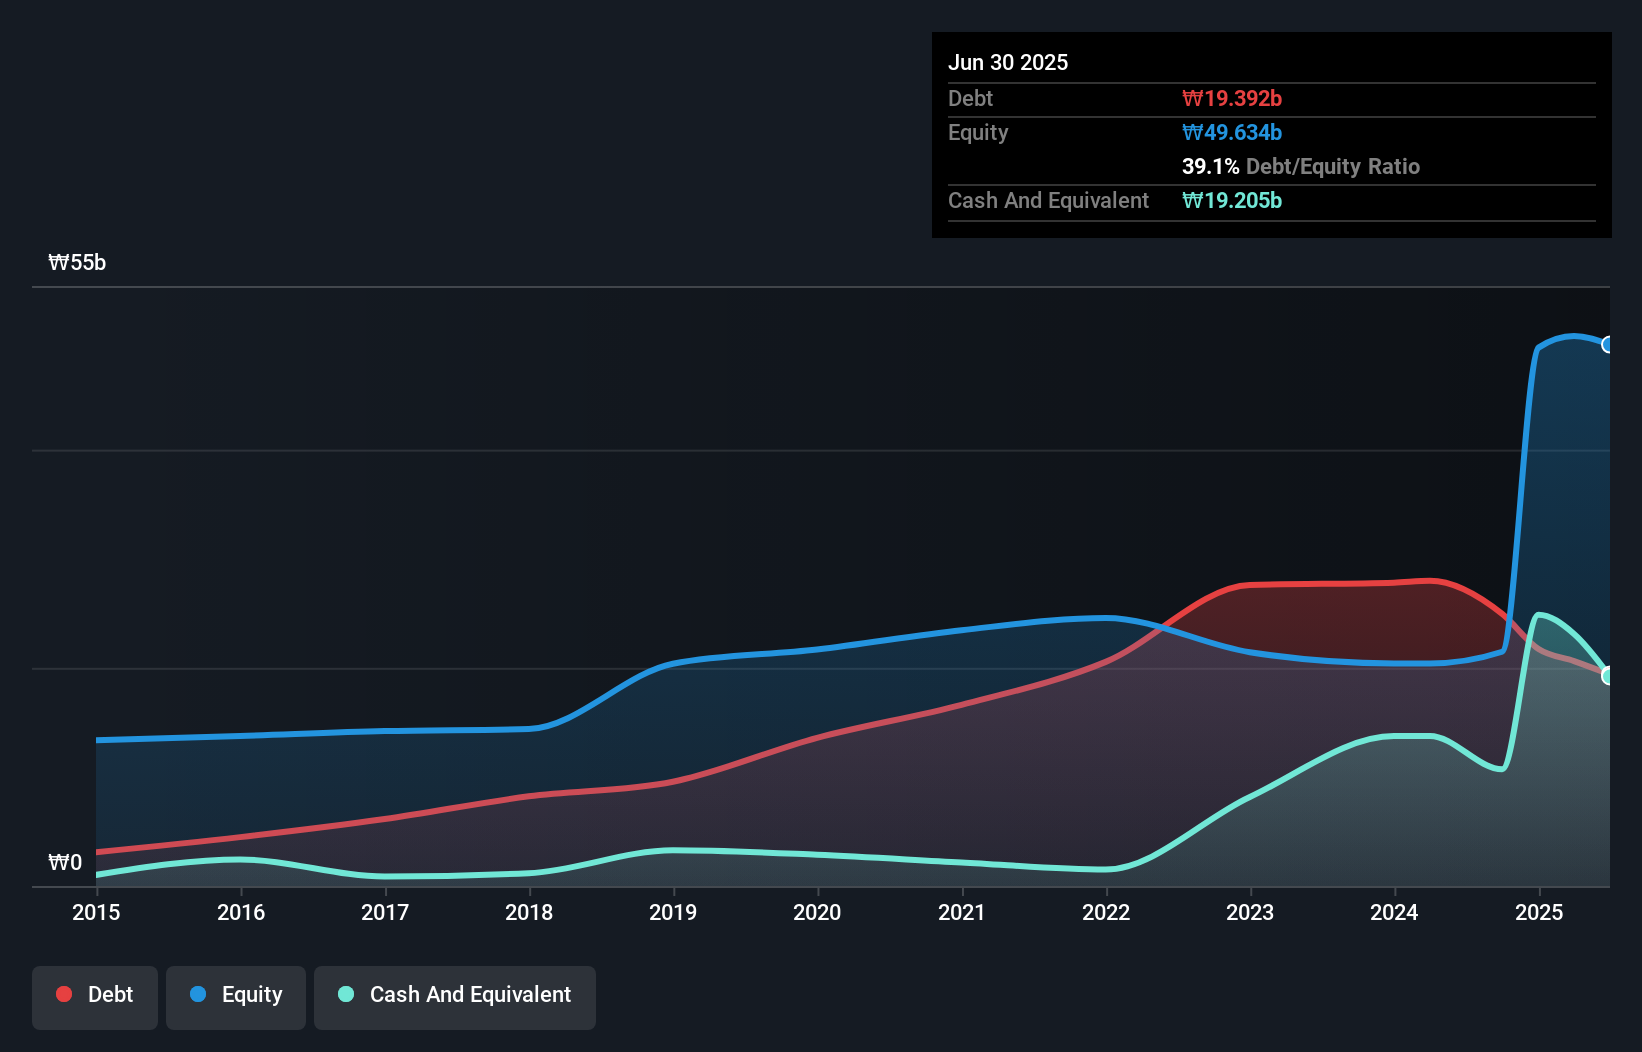Select the 2025 year label on the axis
Viewport: 1642px width, 1052px height.
1539,912
